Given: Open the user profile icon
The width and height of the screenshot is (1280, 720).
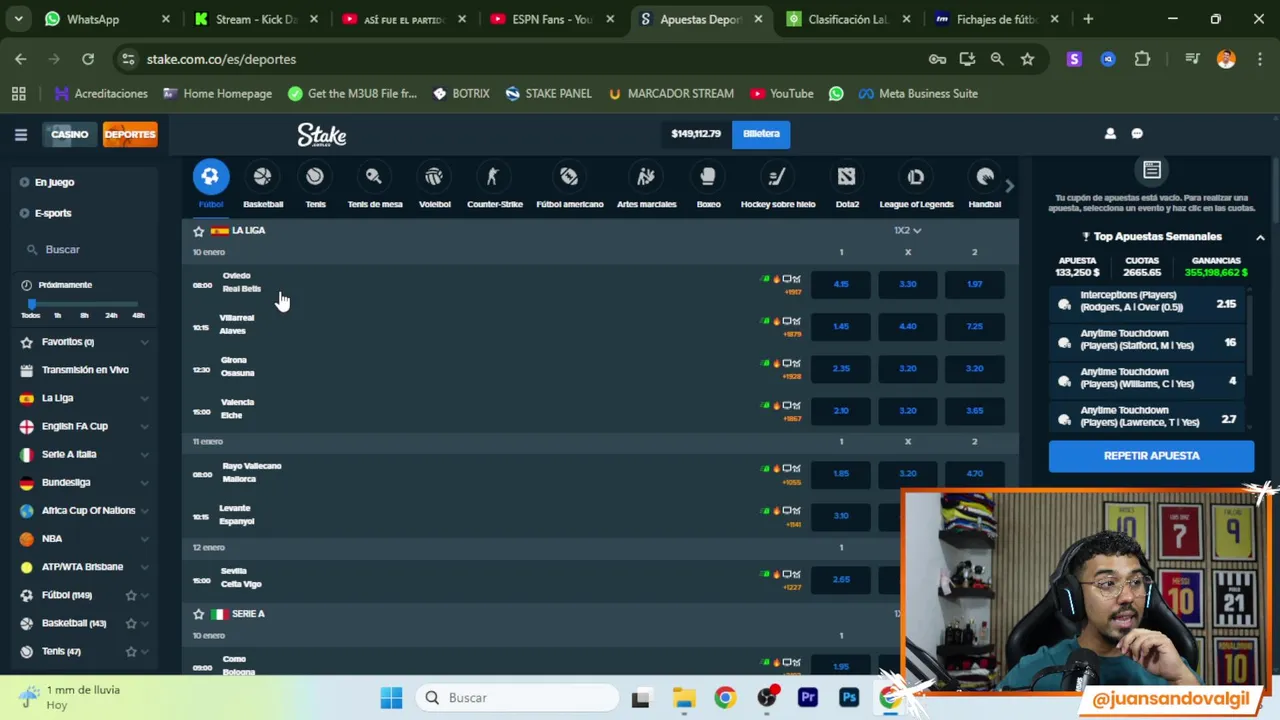Looking at the screenshot, I should pos(1110,133).
